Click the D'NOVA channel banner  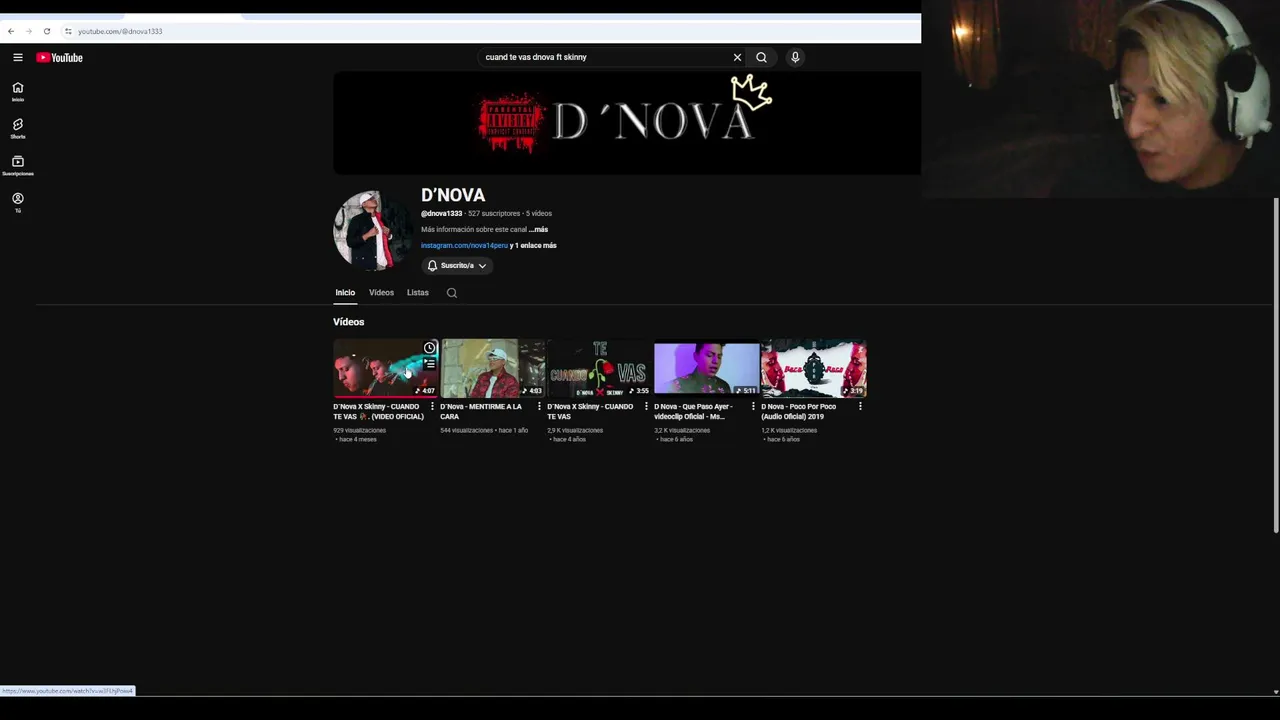pyautogui.click(x=627, y=123)
